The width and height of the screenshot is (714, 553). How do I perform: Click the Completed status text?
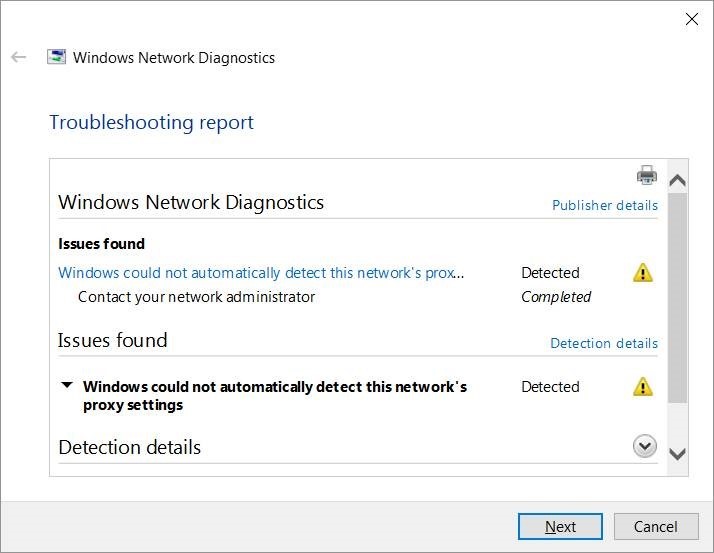(556, 297)
